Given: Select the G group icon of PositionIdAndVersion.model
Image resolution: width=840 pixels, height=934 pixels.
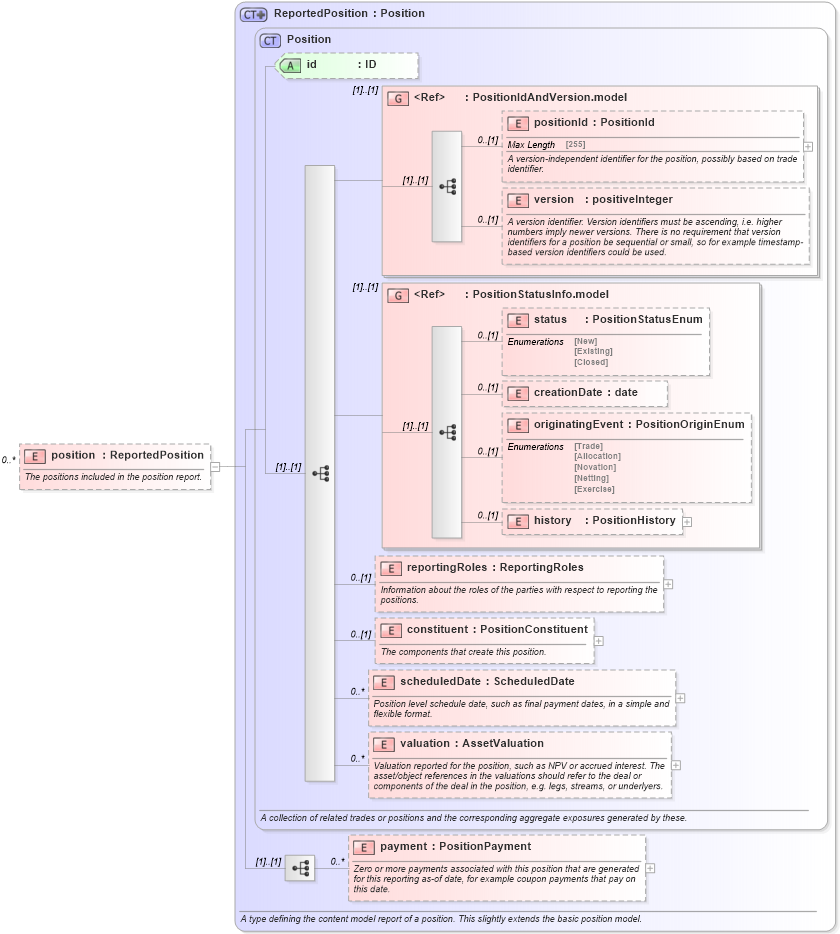Looking at the screenshot, I should [x=397, y=97].
